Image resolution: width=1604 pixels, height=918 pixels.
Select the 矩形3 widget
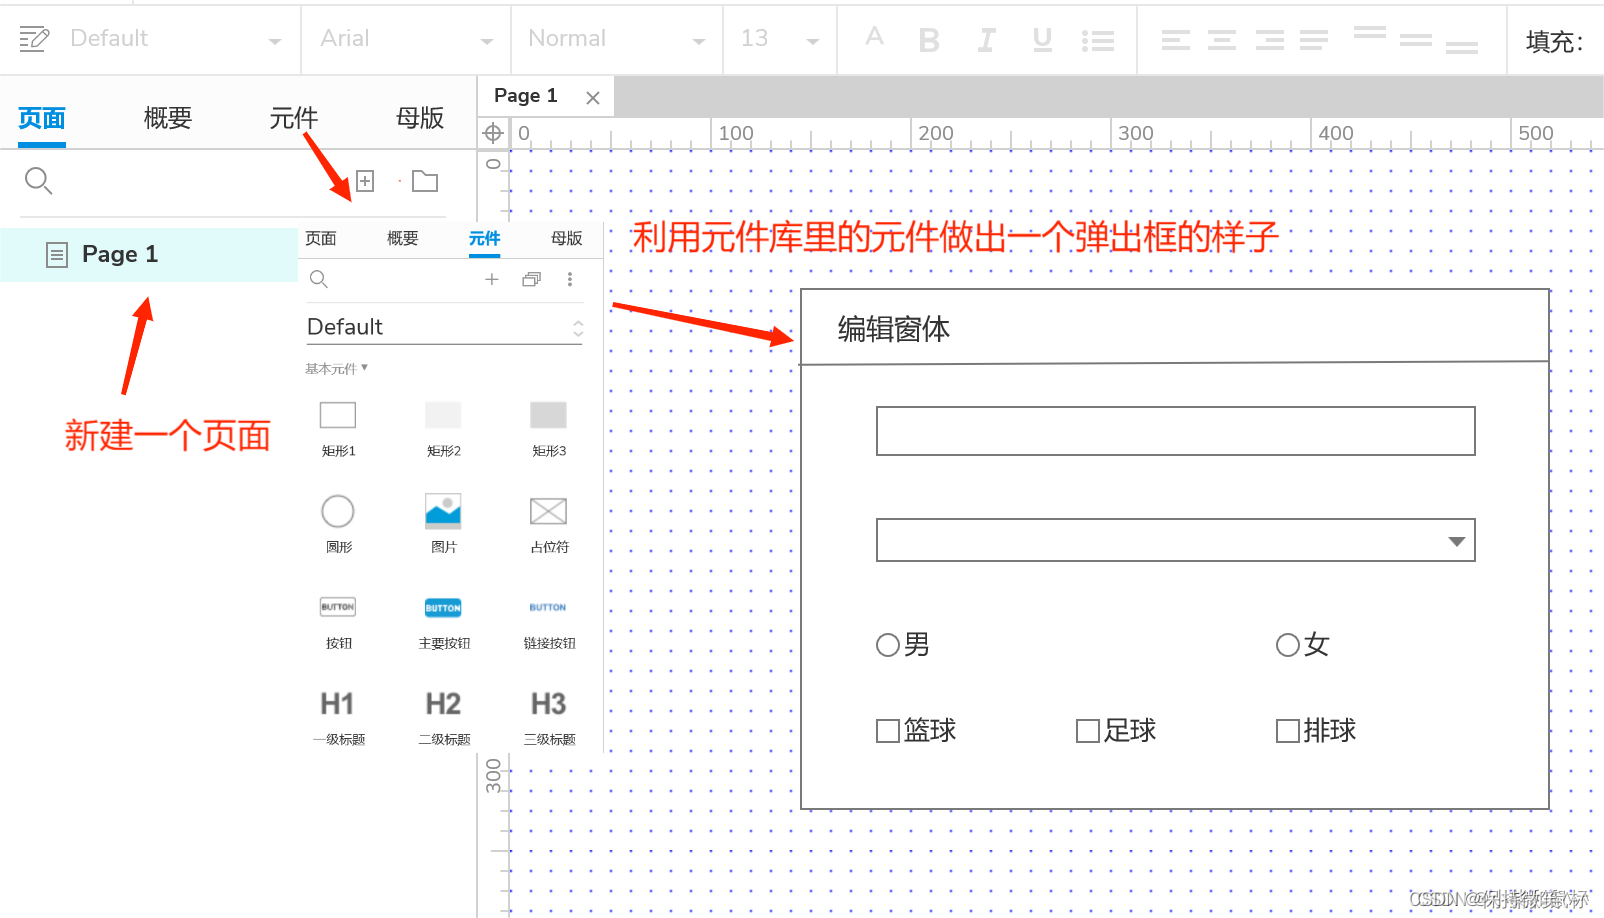pyautogui.click(x=548, y=428)
